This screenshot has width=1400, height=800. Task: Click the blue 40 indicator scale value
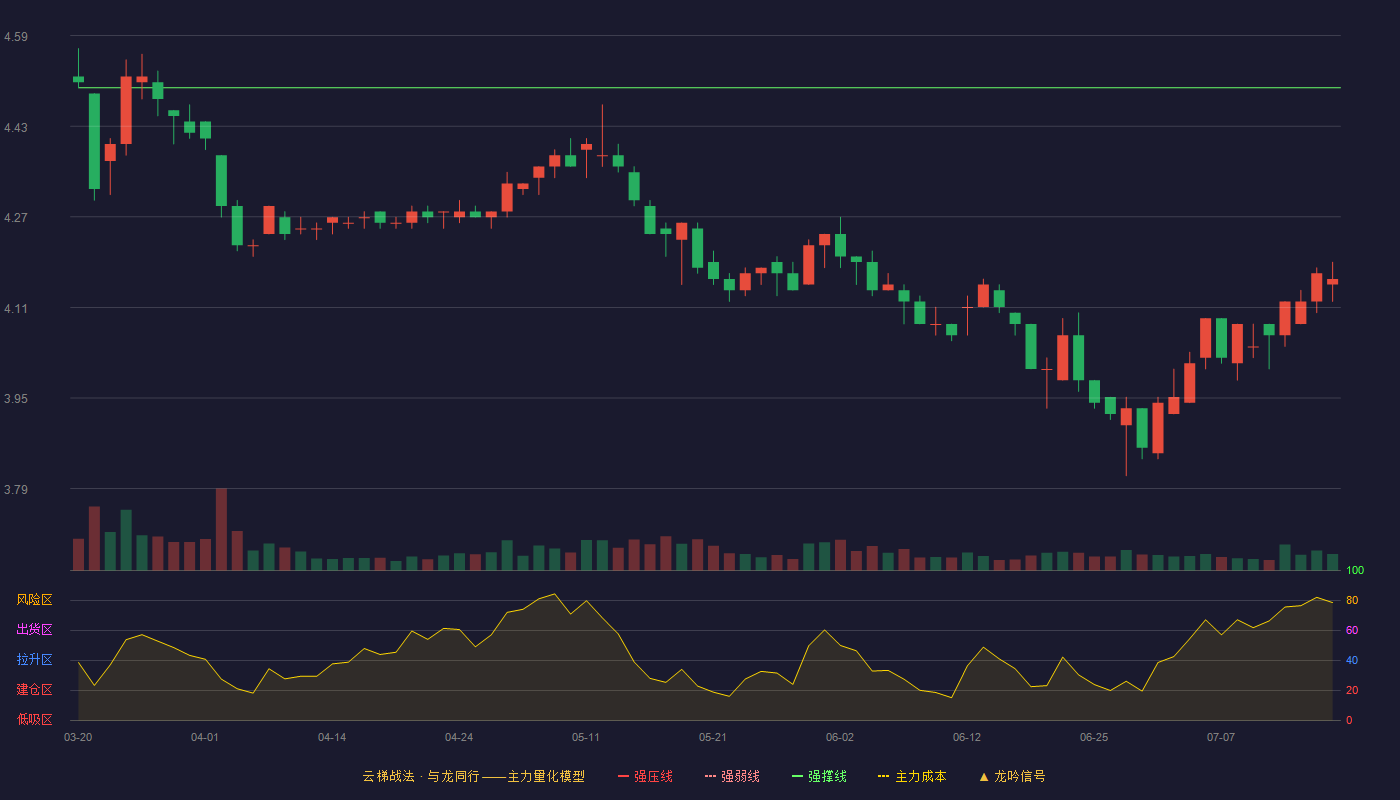click(1351, 660)
